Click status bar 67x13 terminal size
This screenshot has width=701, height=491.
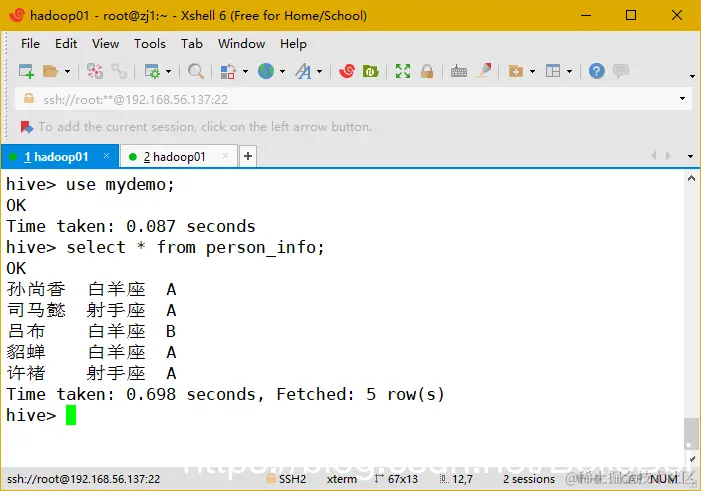click(396, 479)
